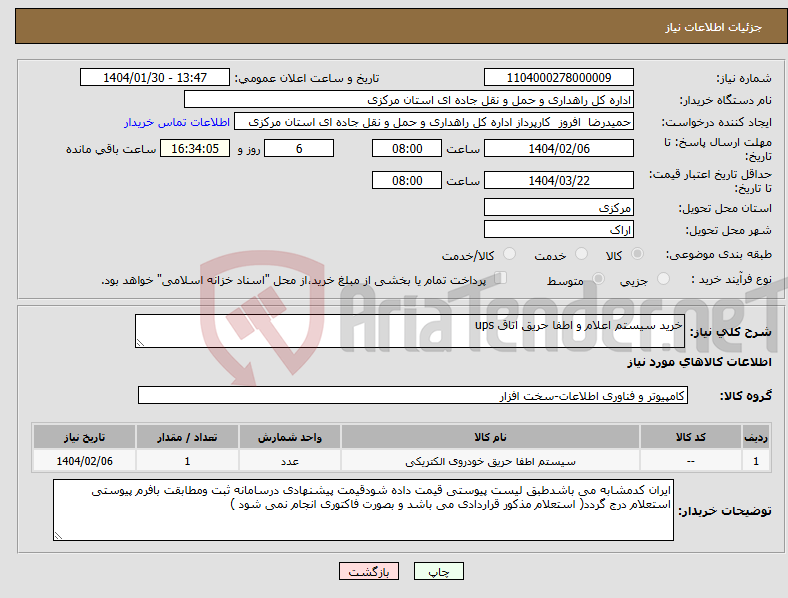Image resolution: width=788 pixels, height=598 pixels.
Task: Click the price validity date 1404/03/22 field
Action: pos(559,180)
